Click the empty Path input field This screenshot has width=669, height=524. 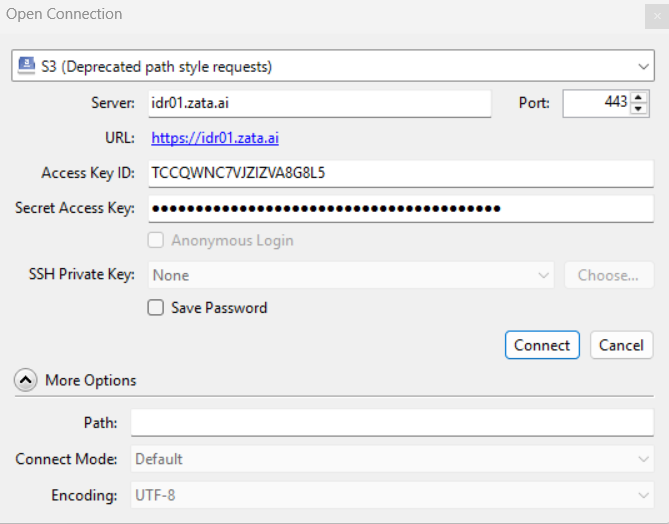pyautogui.click(x=392, y=423)
